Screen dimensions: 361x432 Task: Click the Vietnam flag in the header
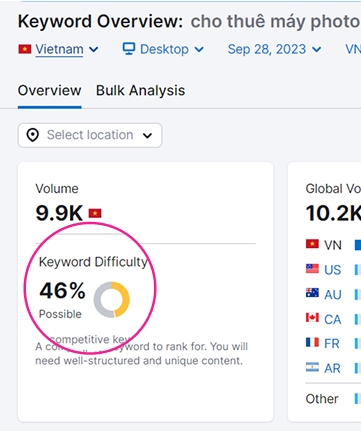pyautogui.click(x=25, y=49)
